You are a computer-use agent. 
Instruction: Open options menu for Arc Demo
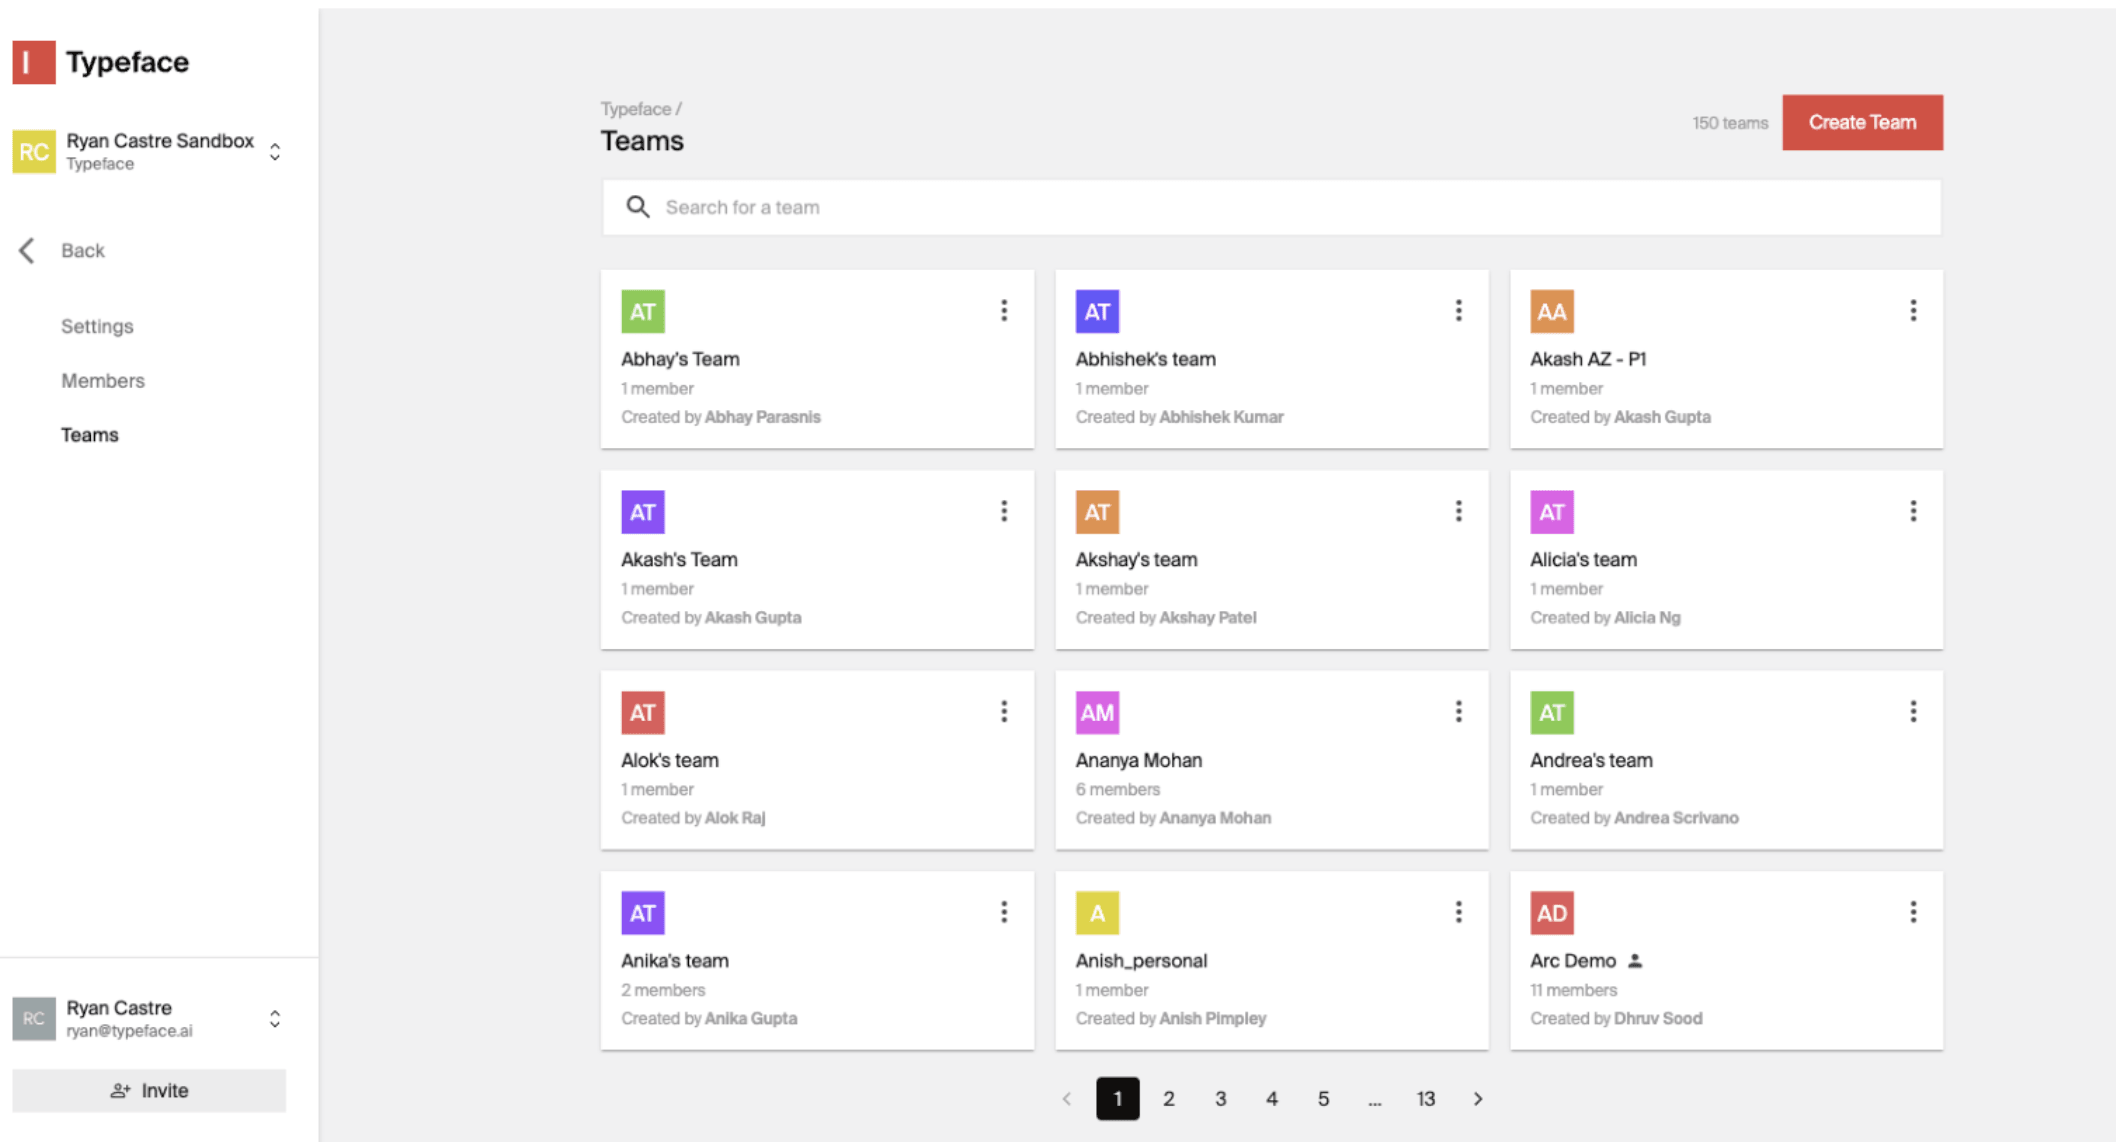(x=1913, y=912)
